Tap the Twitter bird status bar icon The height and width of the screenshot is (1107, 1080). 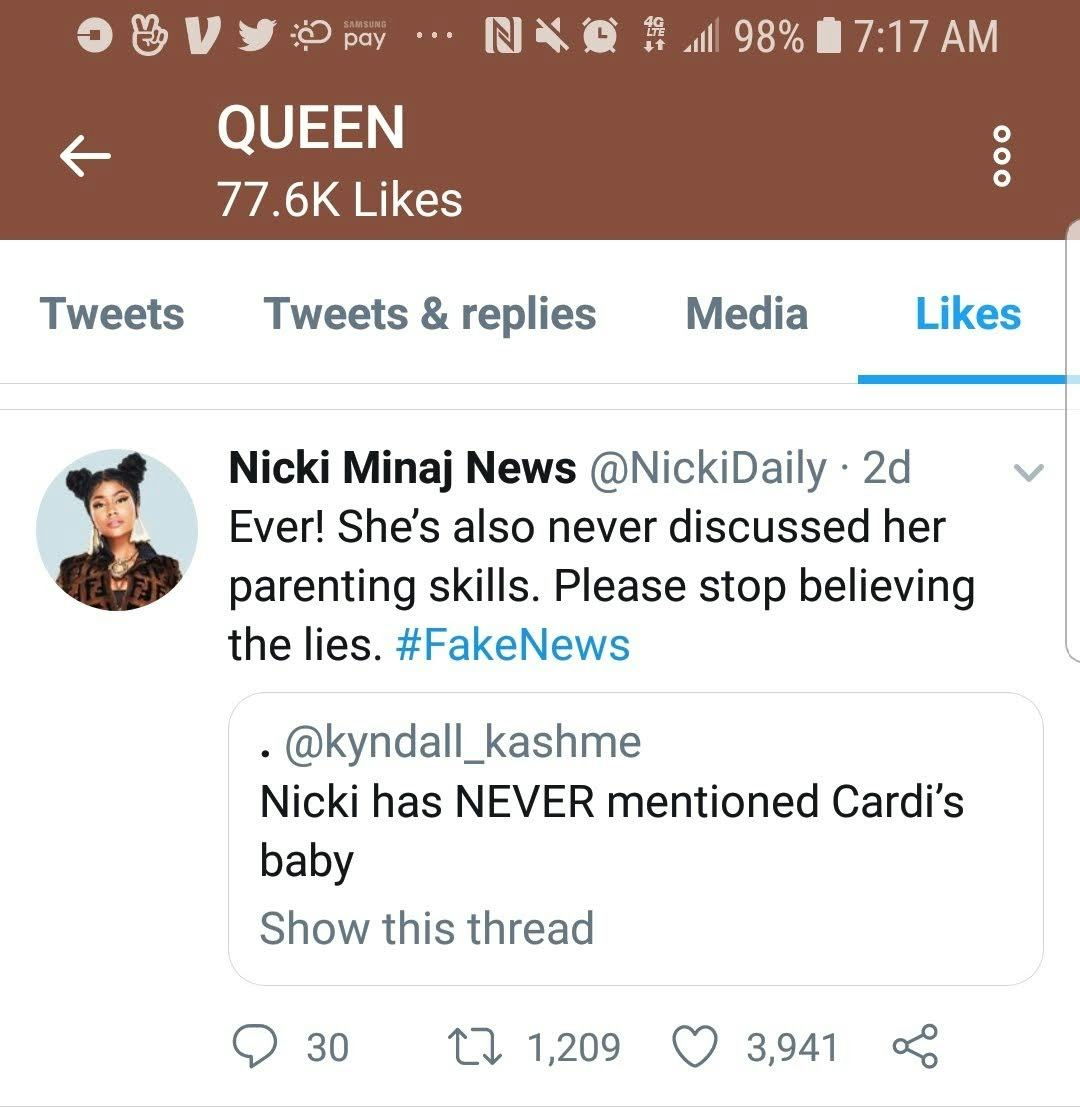(x=258, y=37)
